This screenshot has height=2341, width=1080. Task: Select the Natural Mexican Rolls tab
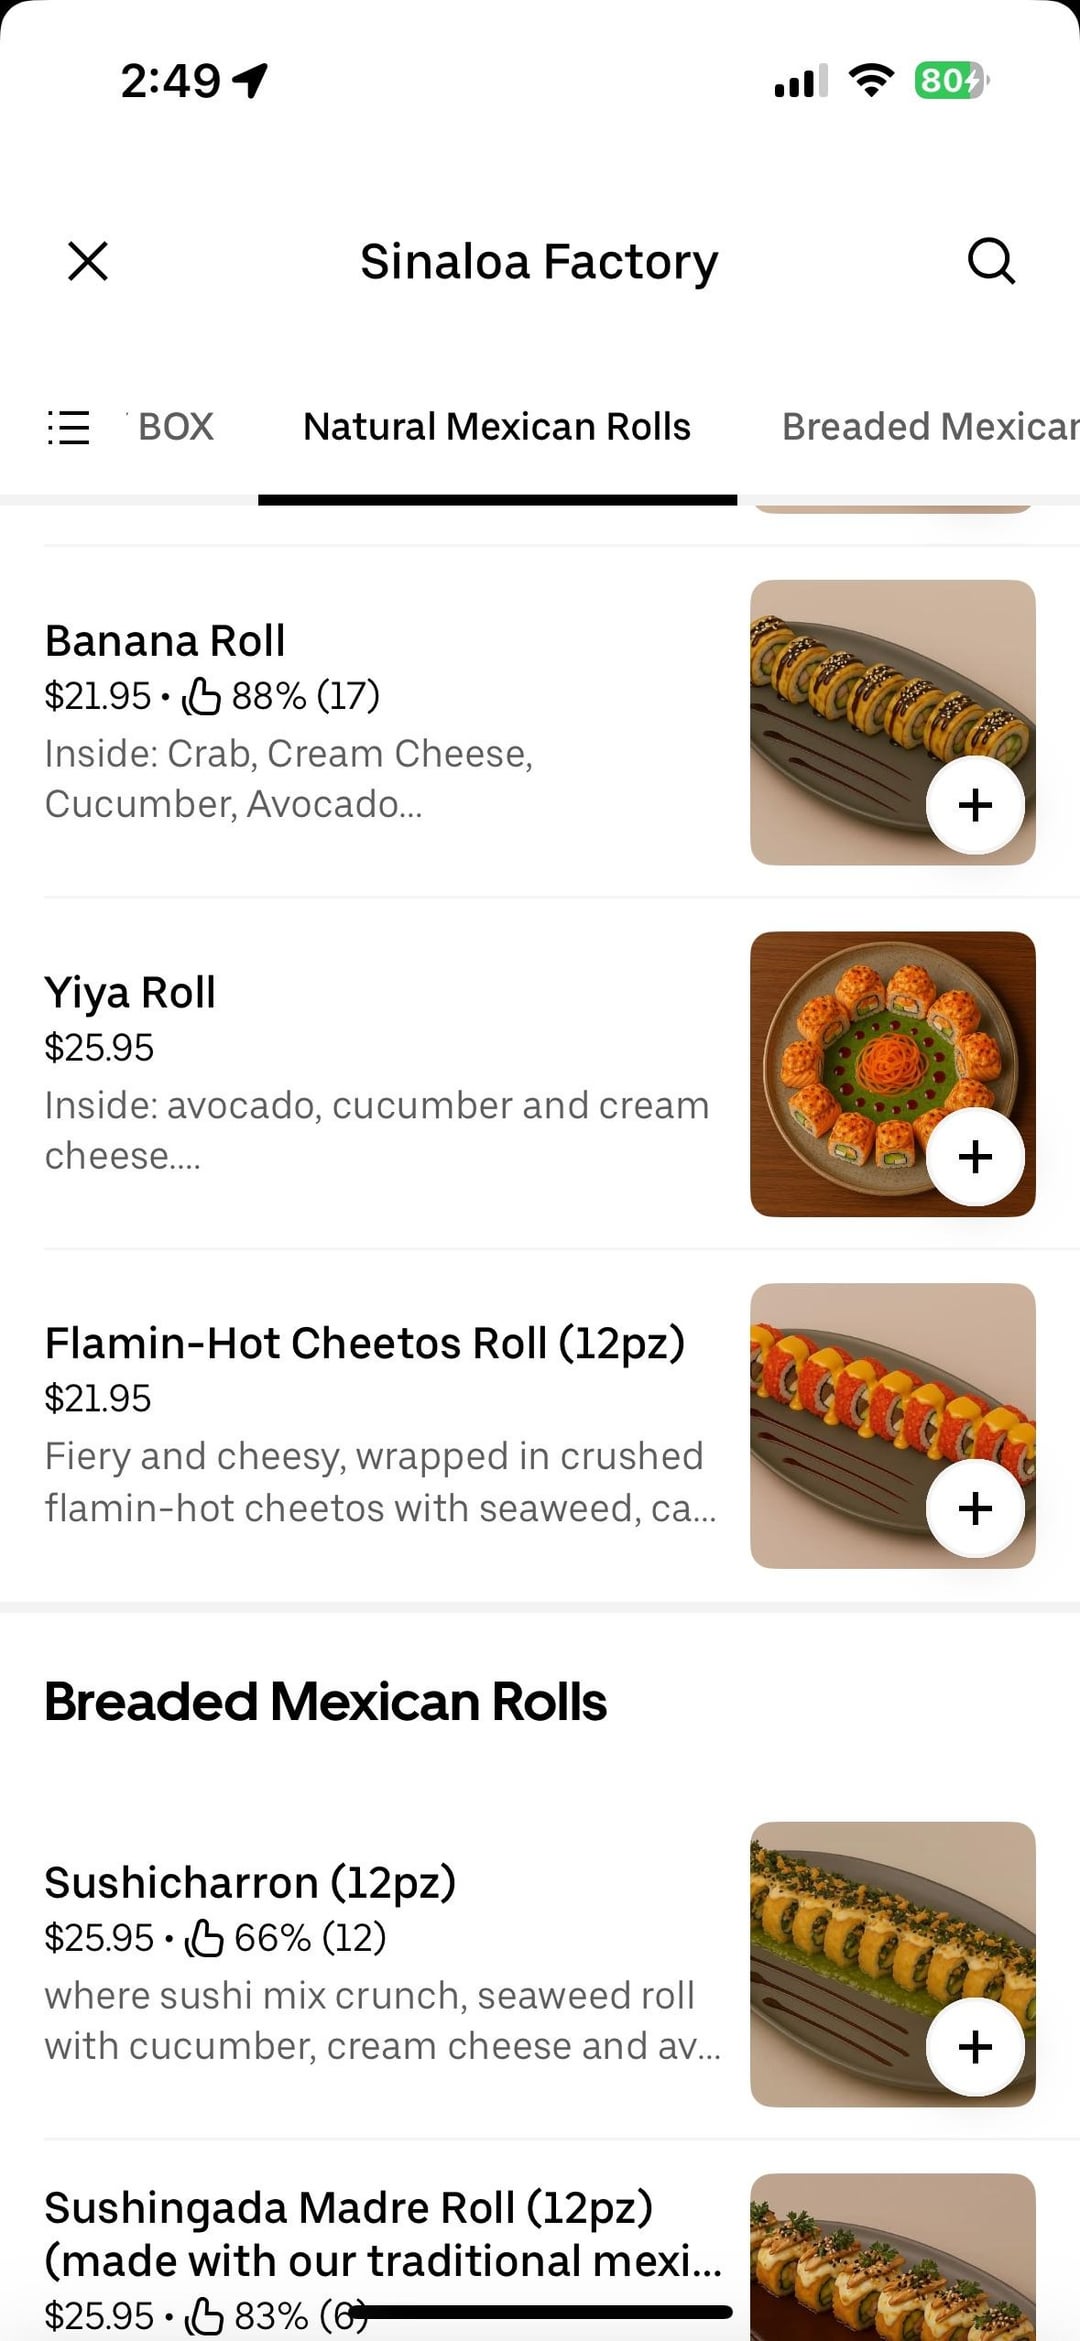(x=497, y=427)
